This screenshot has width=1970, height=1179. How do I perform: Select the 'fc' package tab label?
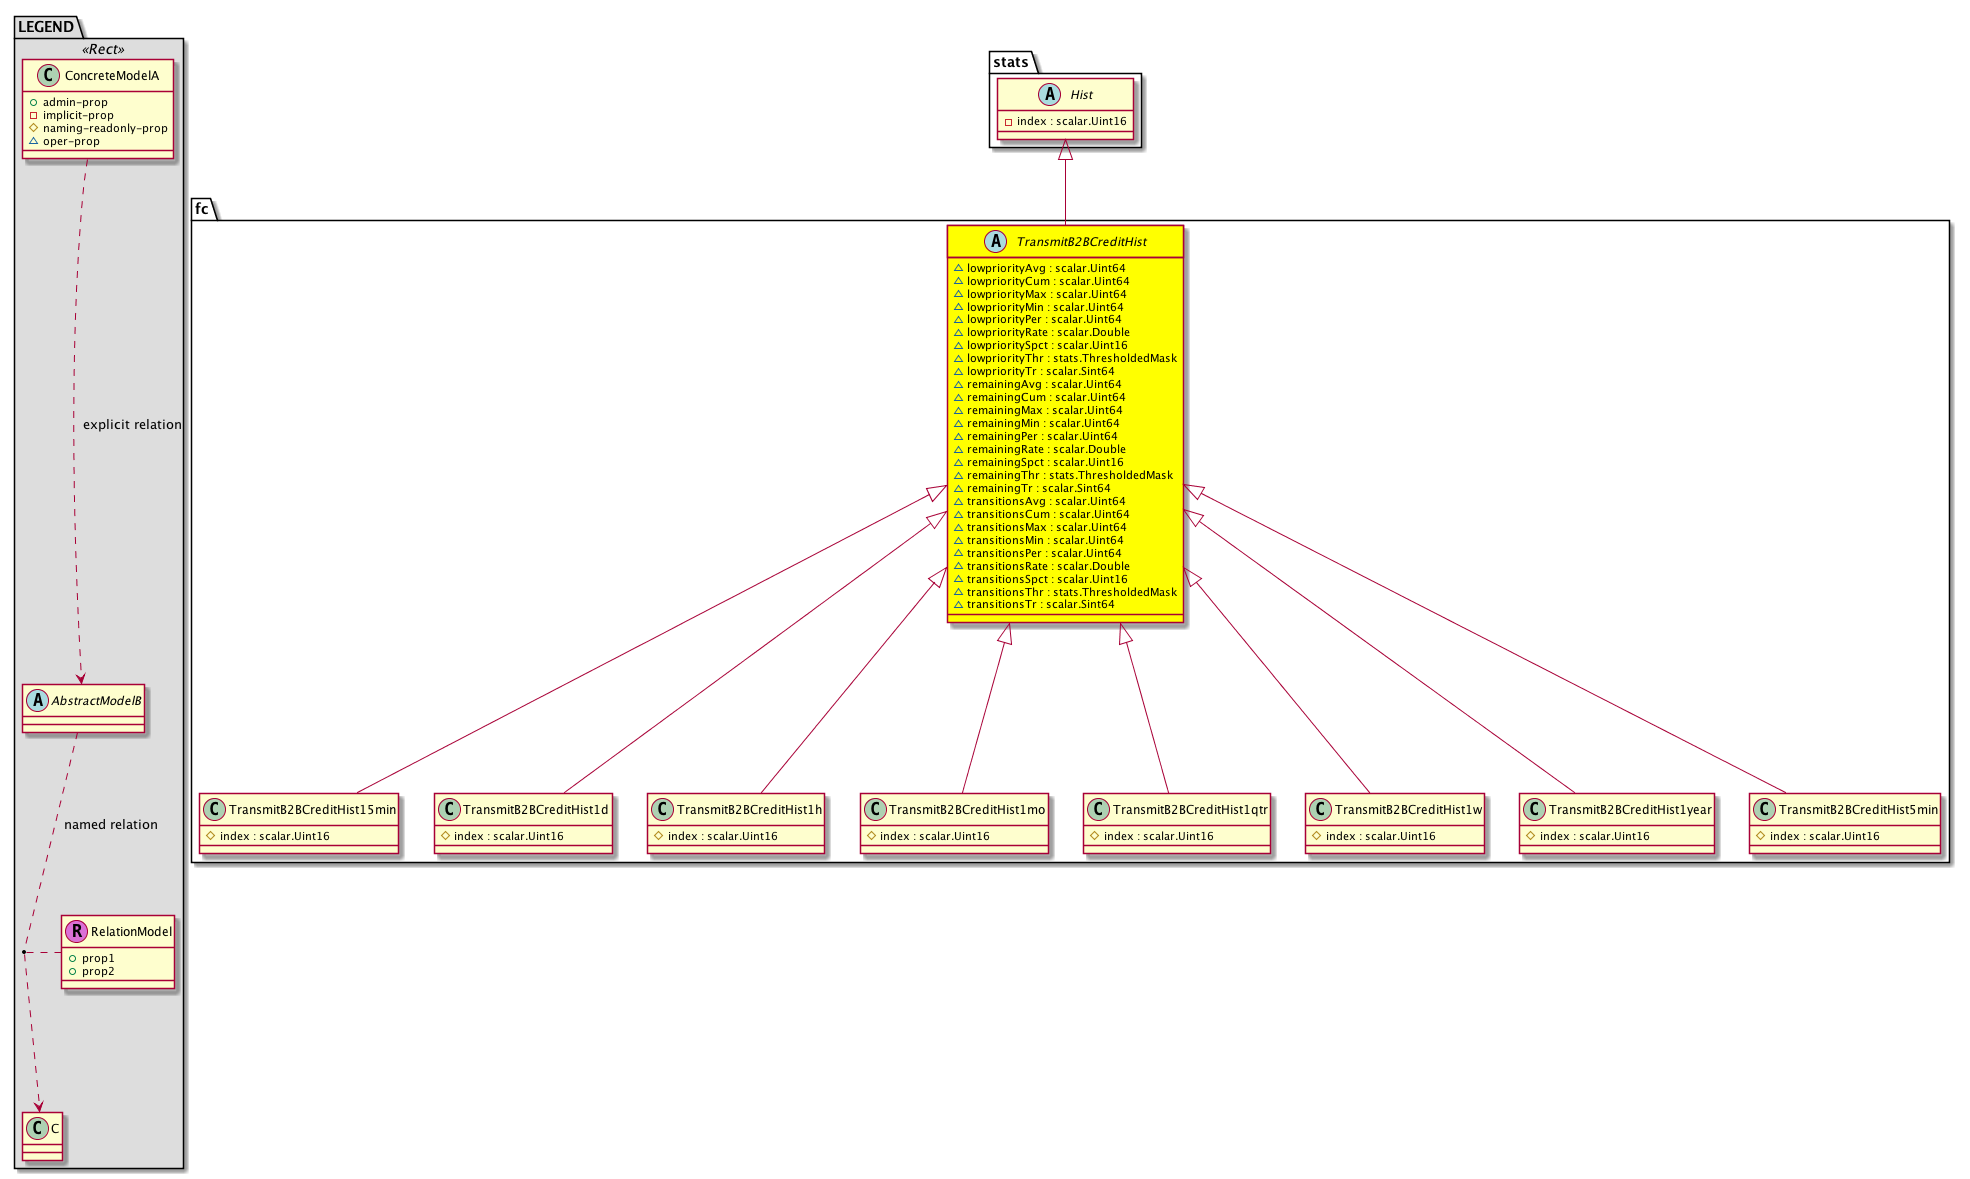click(201, 209)
